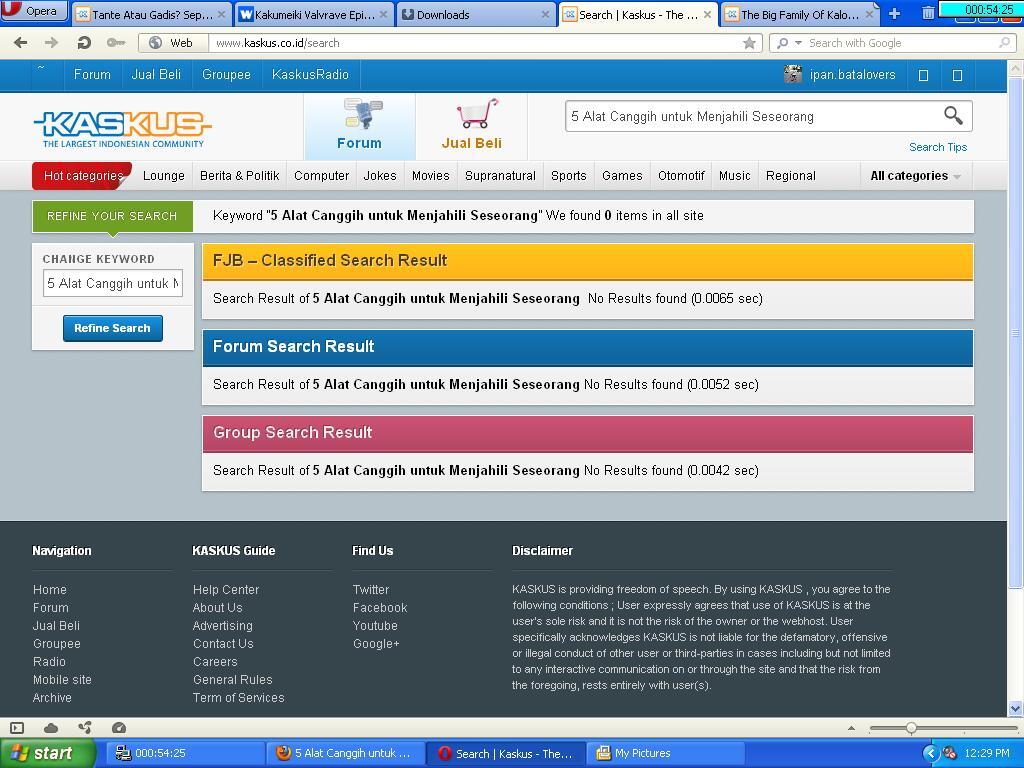Switch to the Tante Atau Gadis tab
The width and height of the screenshot is (1024, 768).
coord(152,14)
